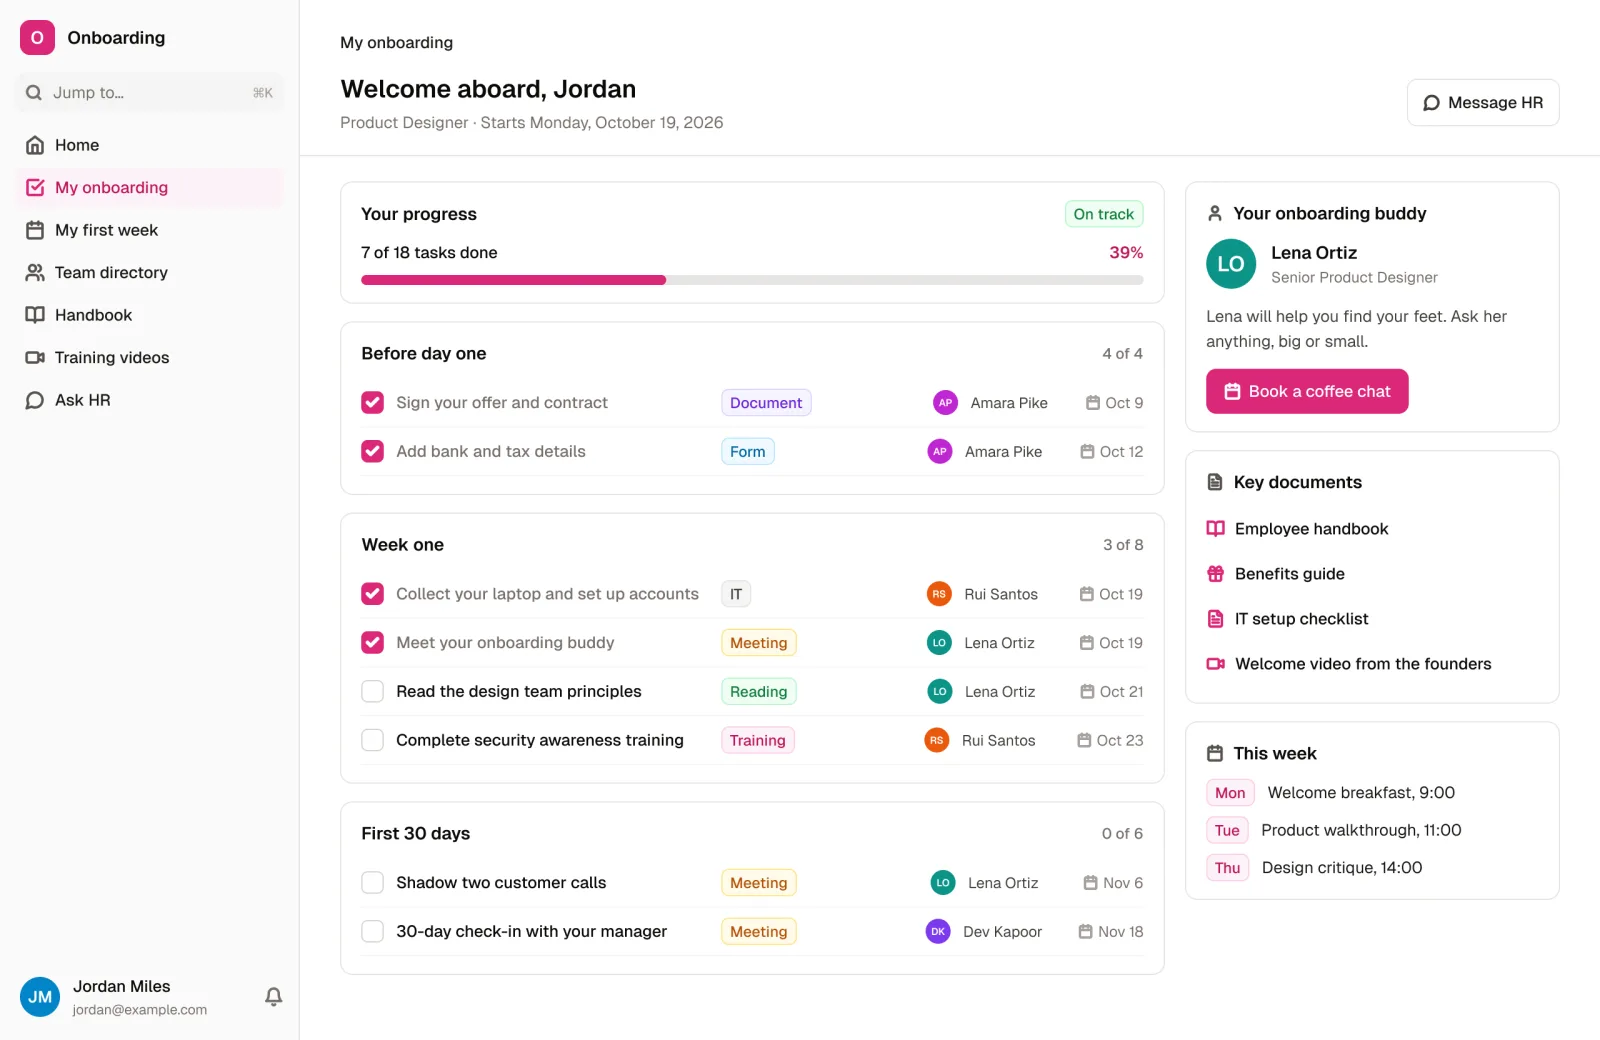The height and width of the screenshot is (1040, 1600).
Task: Check Read the design team principles
Action: (372, 692)
